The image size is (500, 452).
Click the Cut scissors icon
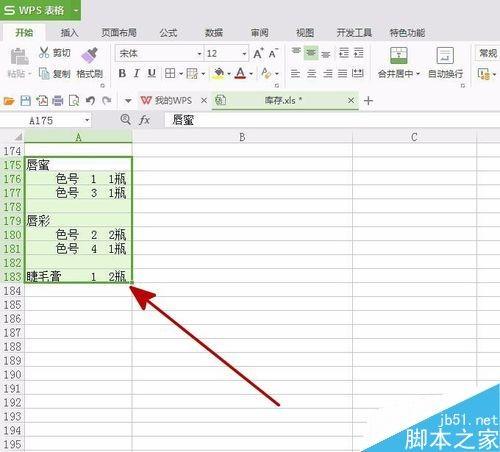[x=44, y=52]
